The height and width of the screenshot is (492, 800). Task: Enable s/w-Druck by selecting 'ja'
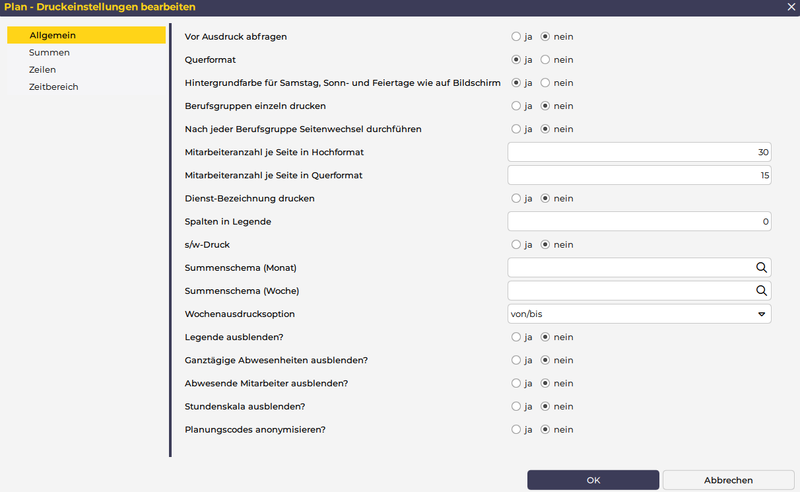[x=517, y=244]
